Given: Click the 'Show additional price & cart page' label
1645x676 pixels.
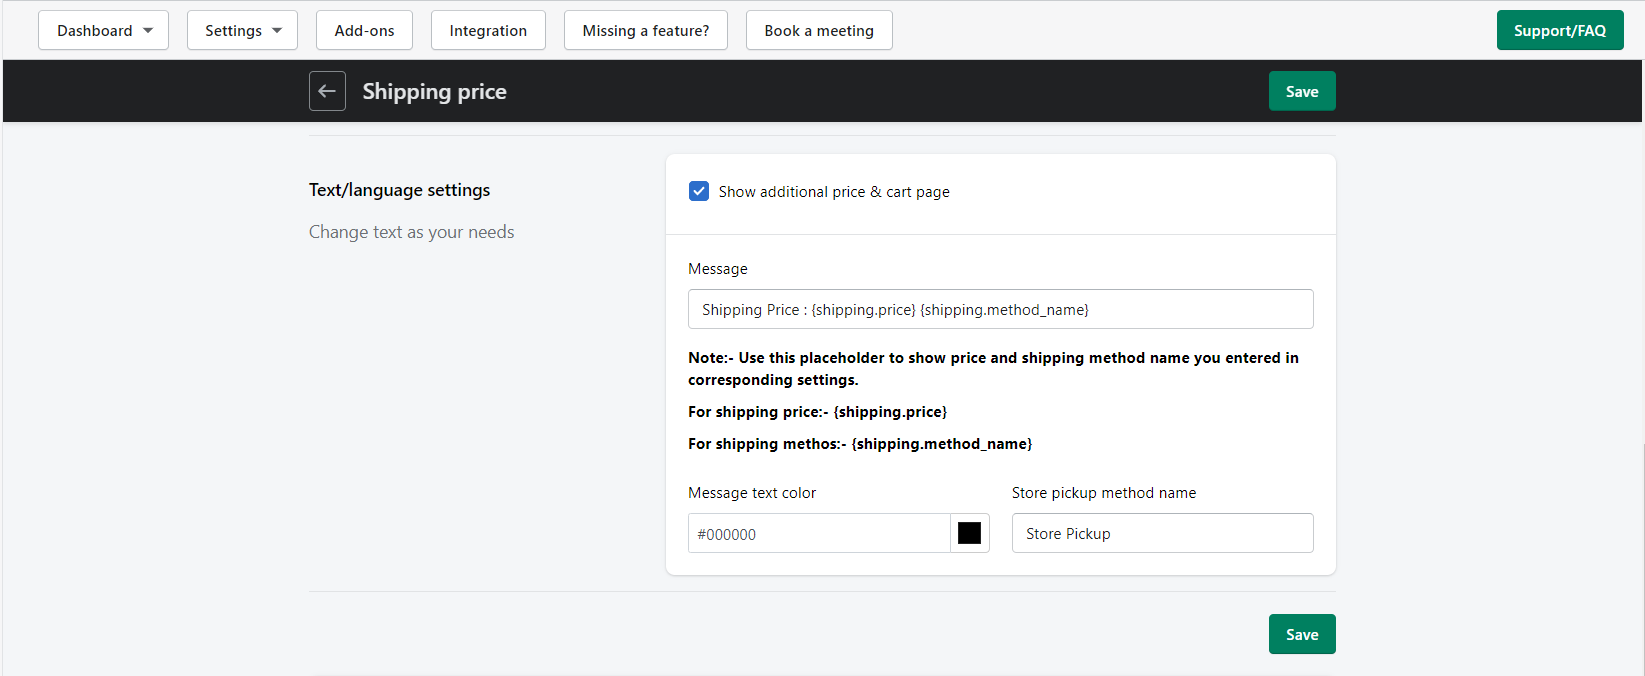Looking at the screenshot, I should pos(833,192).
